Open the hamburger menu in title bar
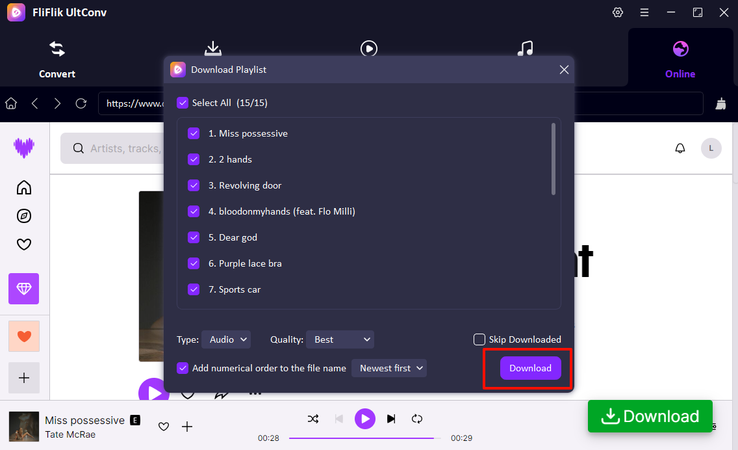Screen dimensions: 738x450 [x=644, y=12]
